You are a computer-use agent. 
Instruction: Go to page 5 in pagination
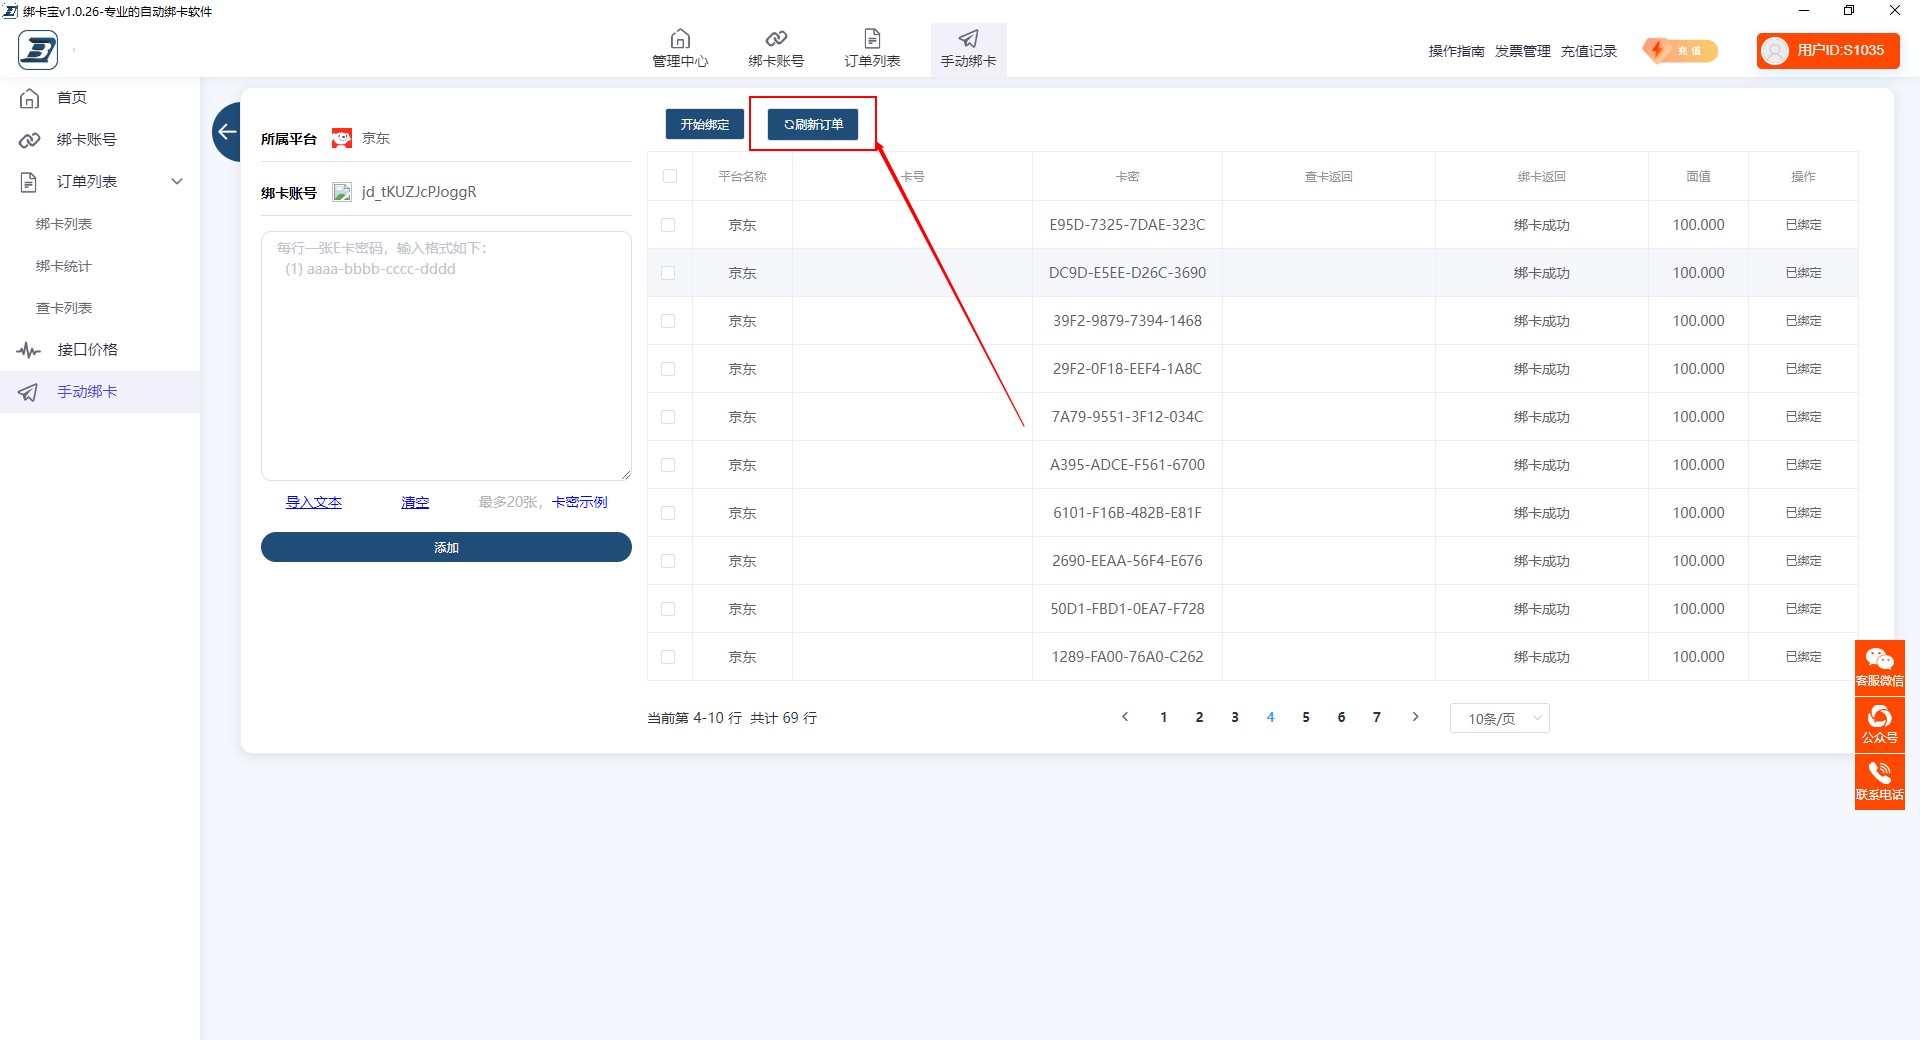coord(1306,717)
